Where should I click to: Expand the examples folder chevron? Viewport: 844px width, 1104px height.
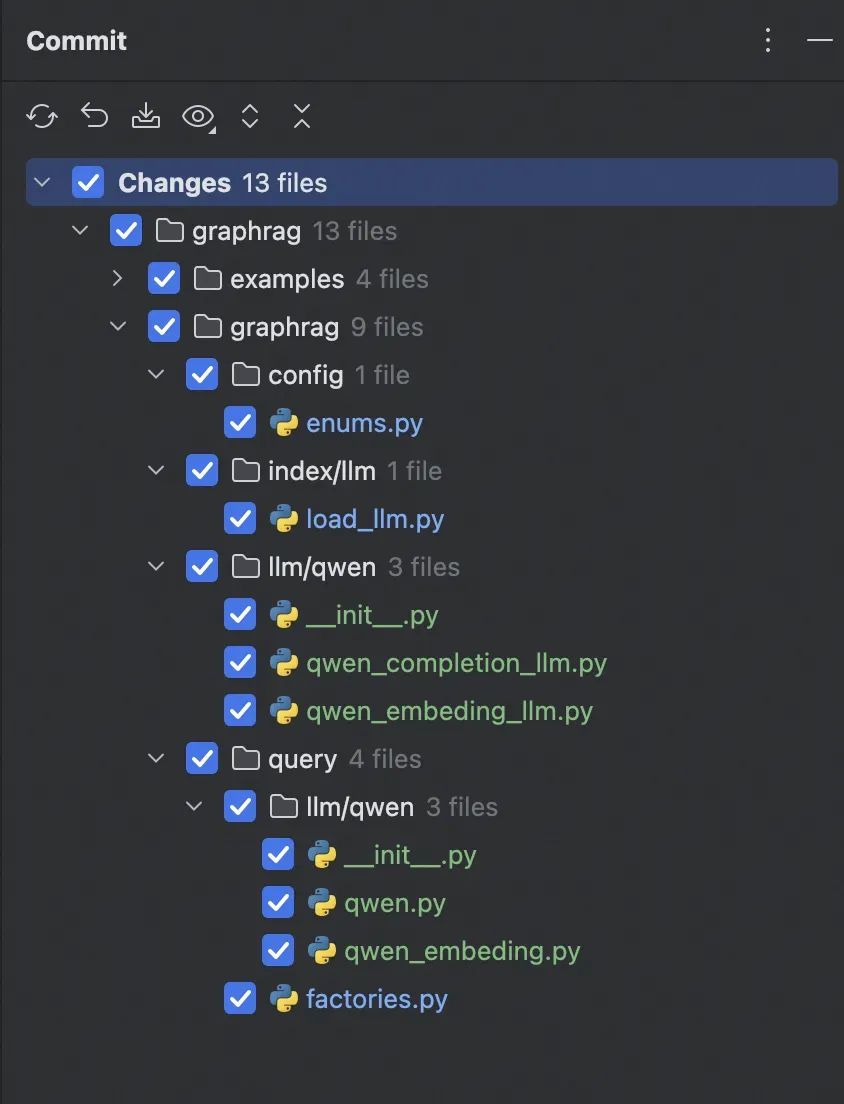118,278
